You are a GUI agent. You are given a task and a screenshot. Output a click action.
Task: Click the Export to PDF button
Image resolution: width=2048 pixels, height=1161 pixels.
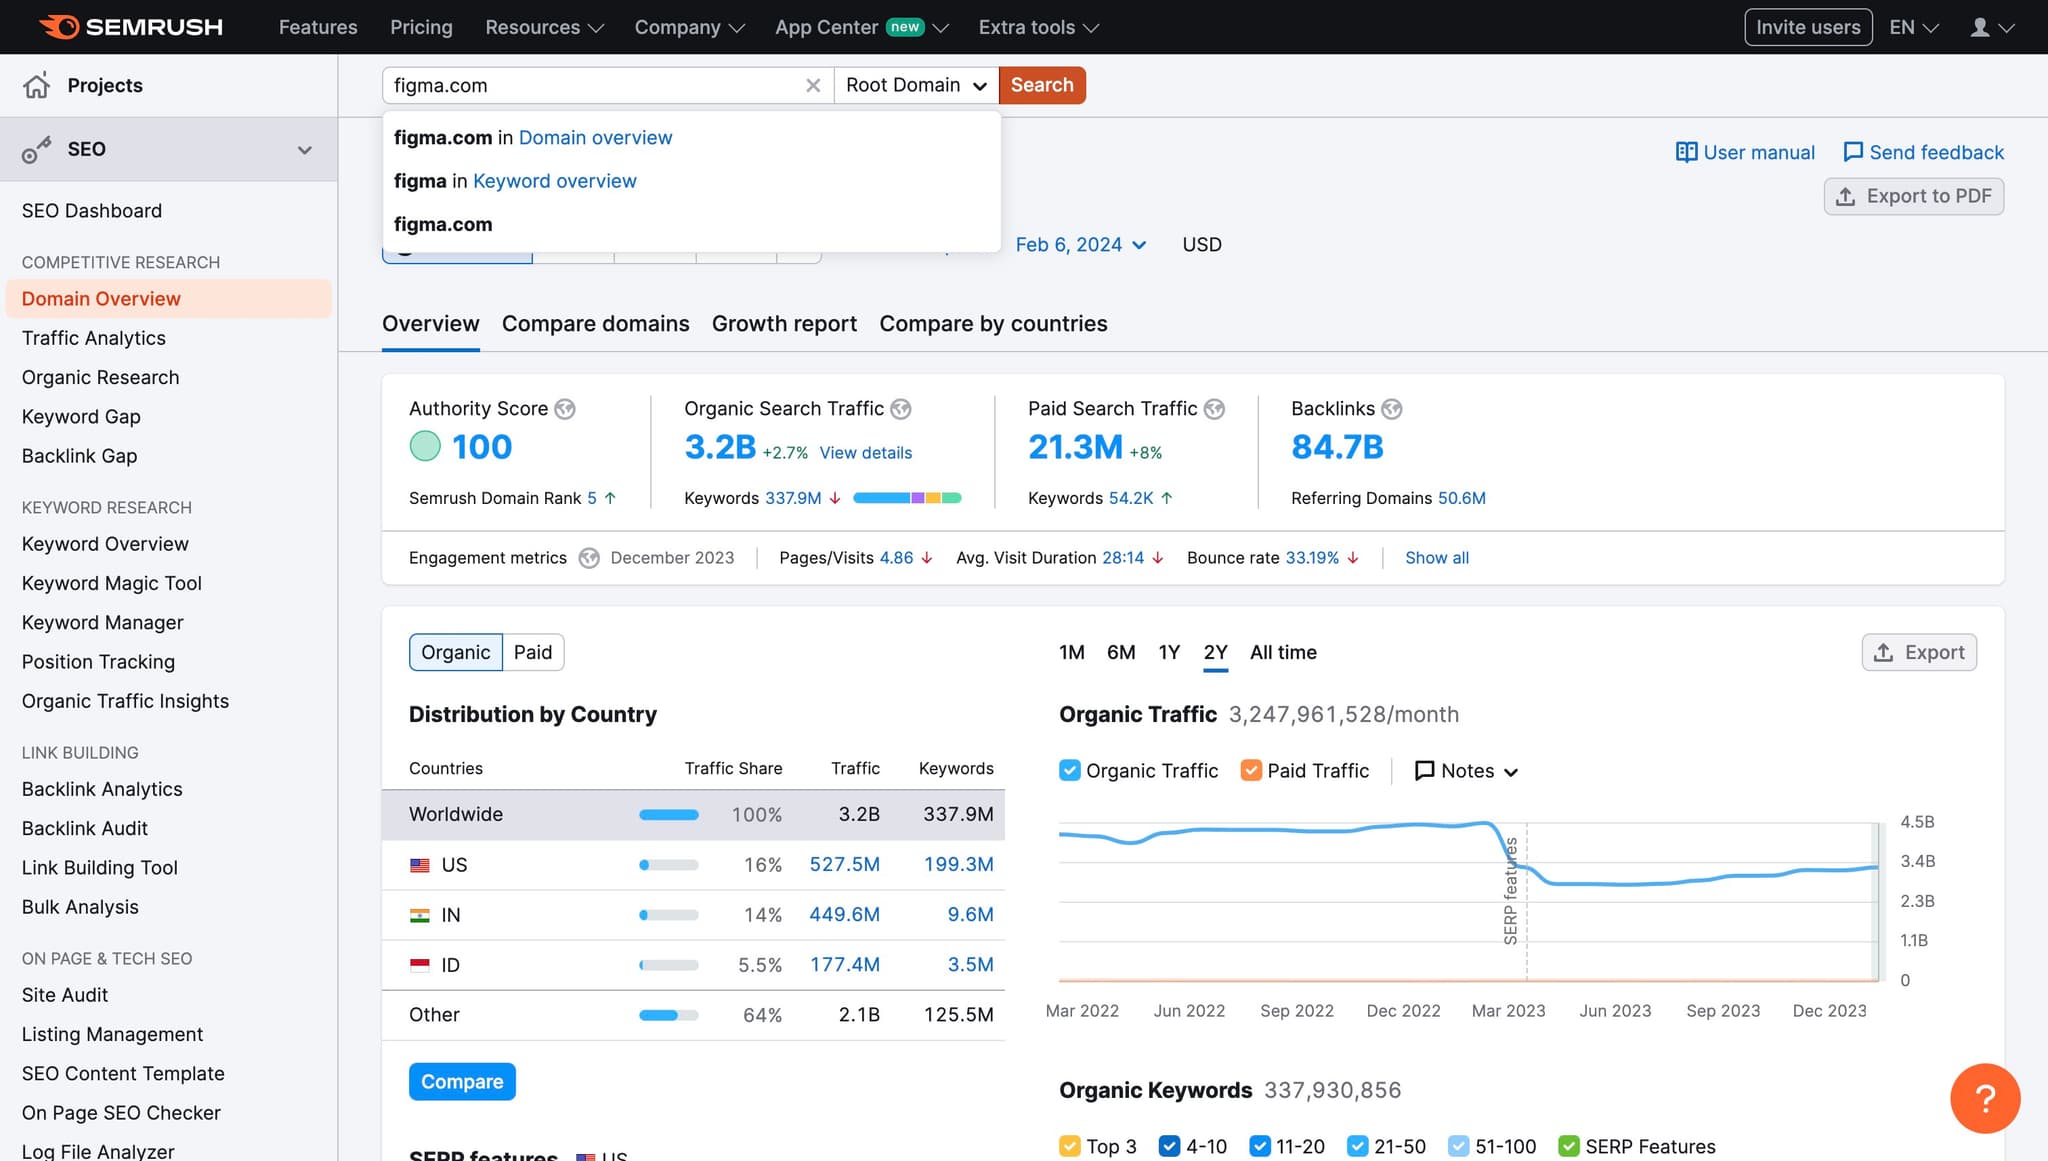pyautogui.click(x=1913, y=197)
